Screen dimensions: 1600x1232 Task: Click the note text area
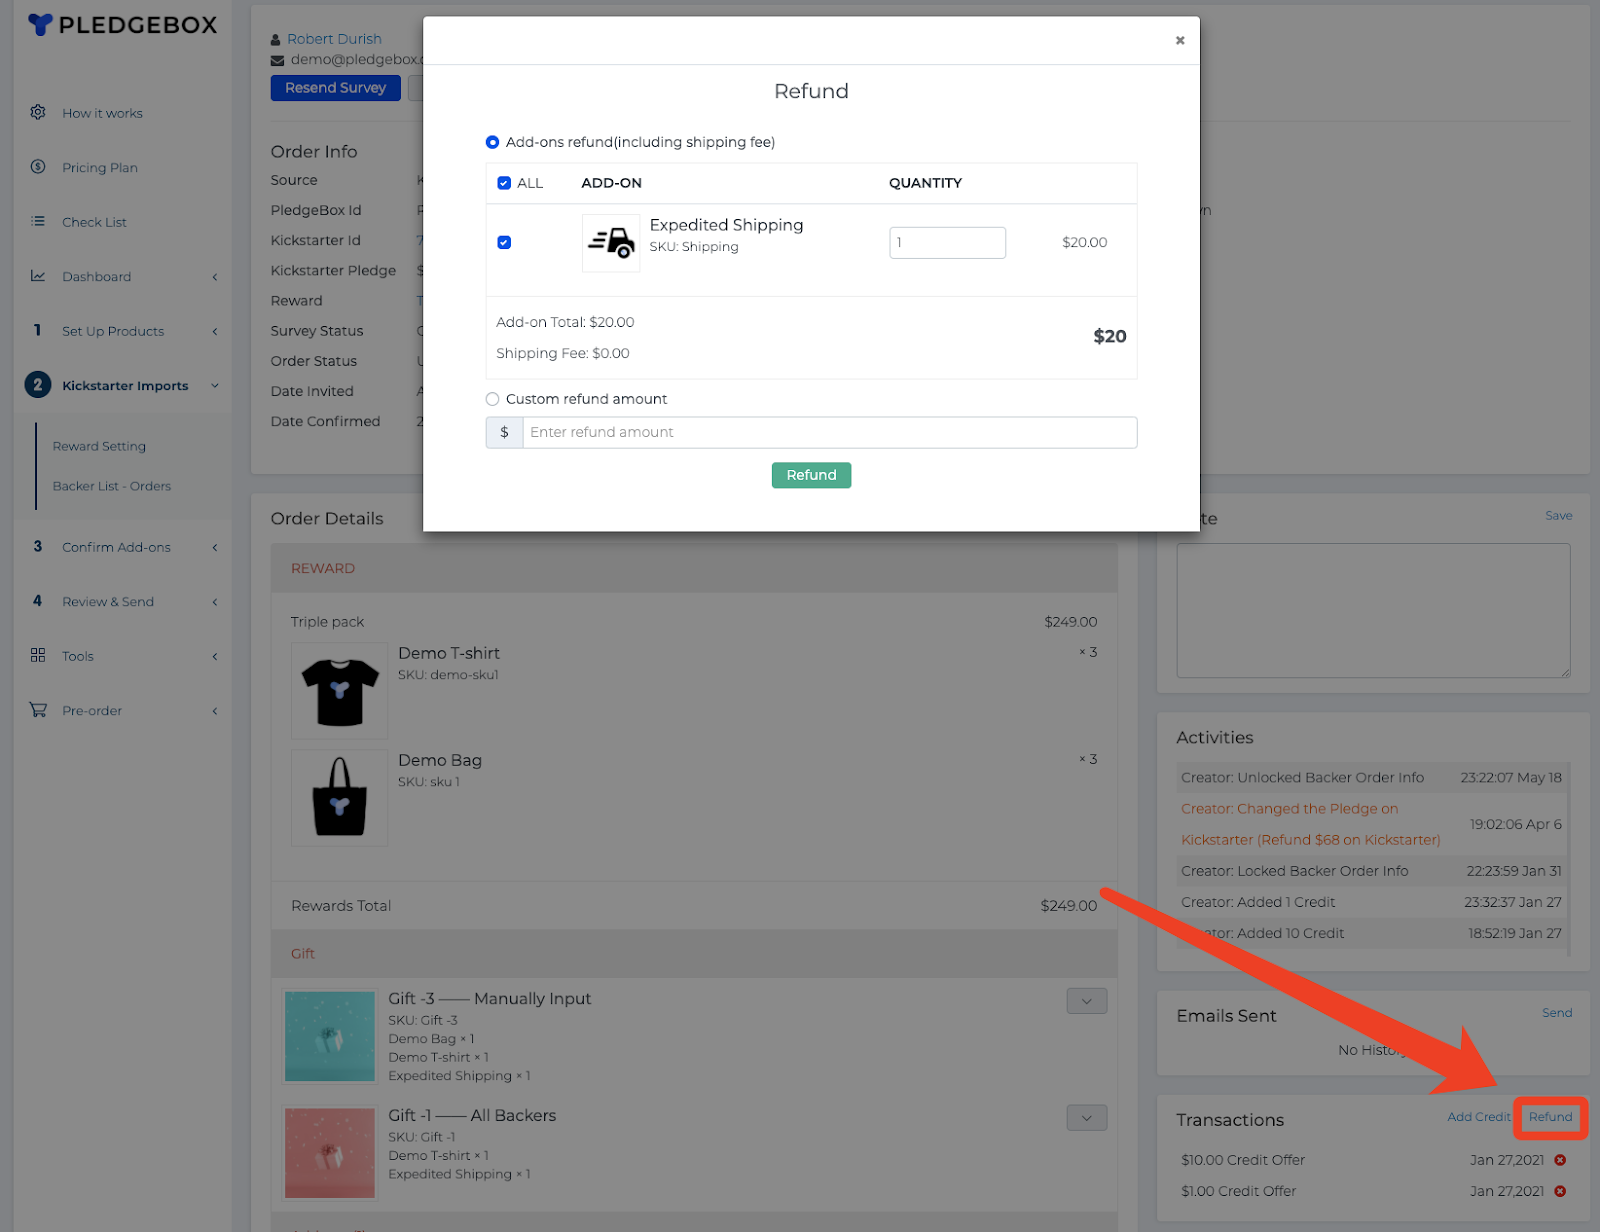click(x=1373, y=610)
